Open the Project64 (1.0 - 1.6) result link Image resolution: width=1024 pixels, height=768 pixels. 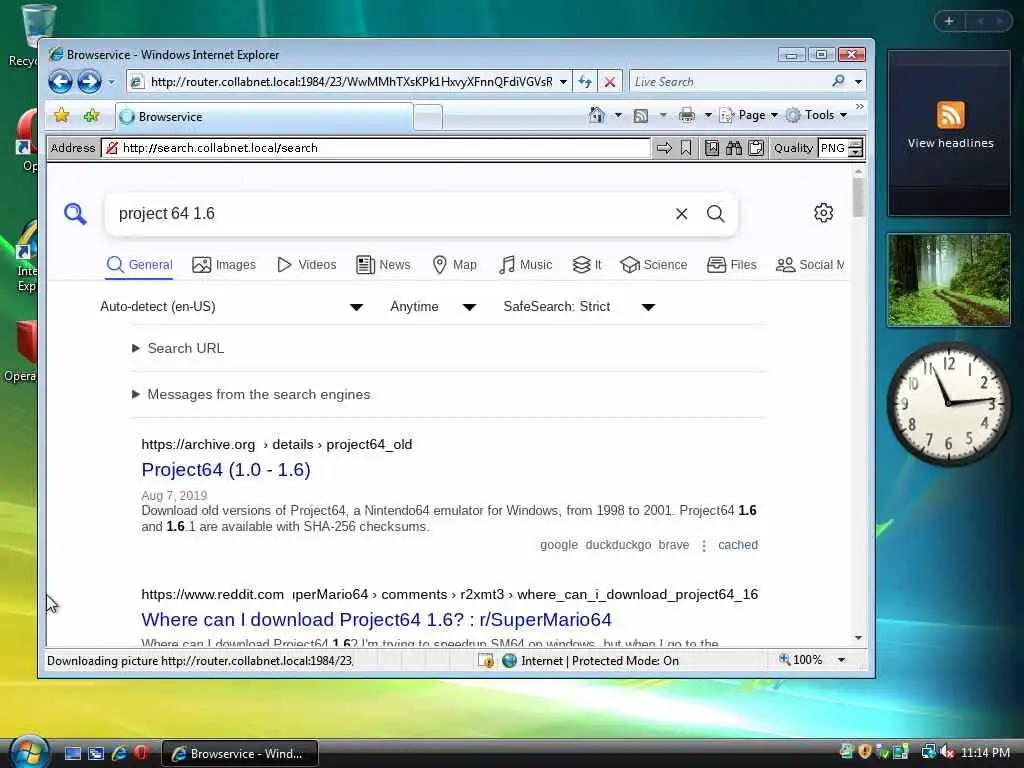point(226,470)
